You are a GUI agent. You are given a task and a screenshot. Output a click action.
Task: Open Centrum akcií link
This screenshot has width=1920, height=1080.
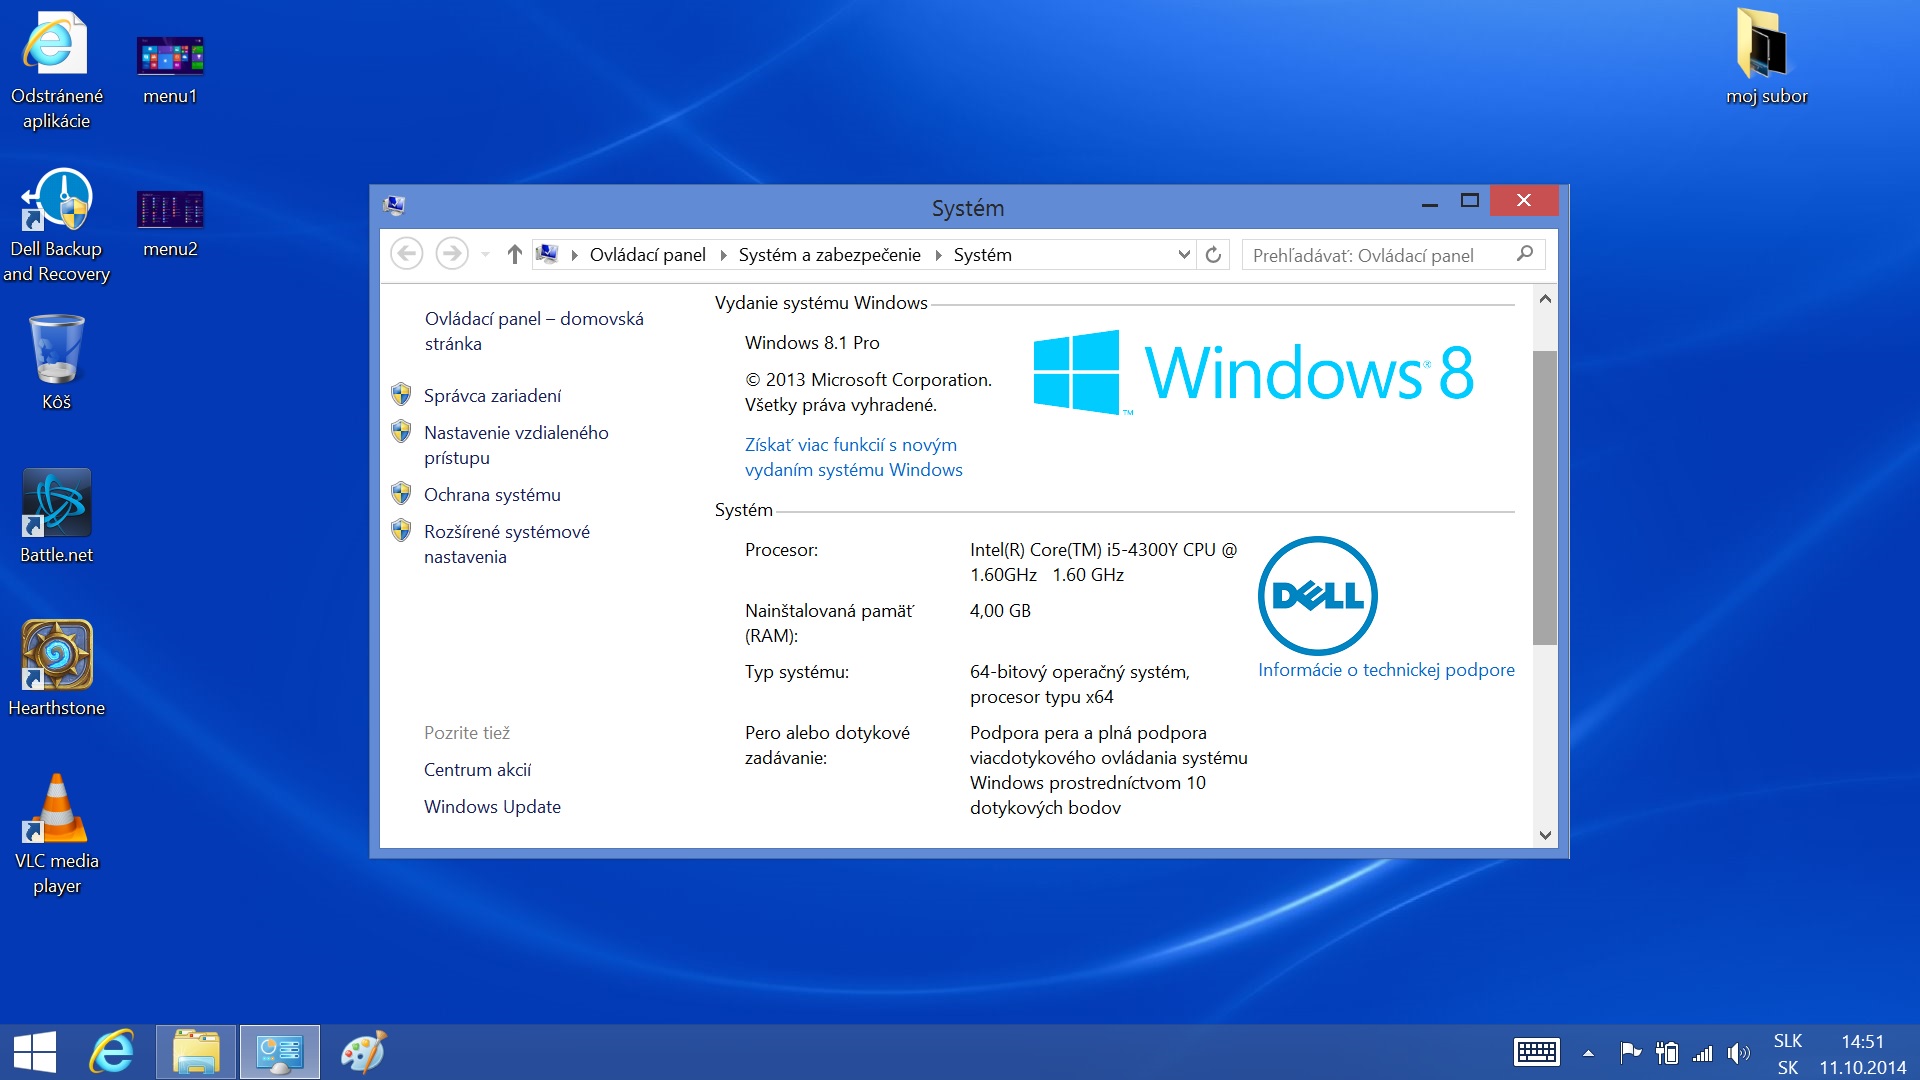click(x=477, y=769)
